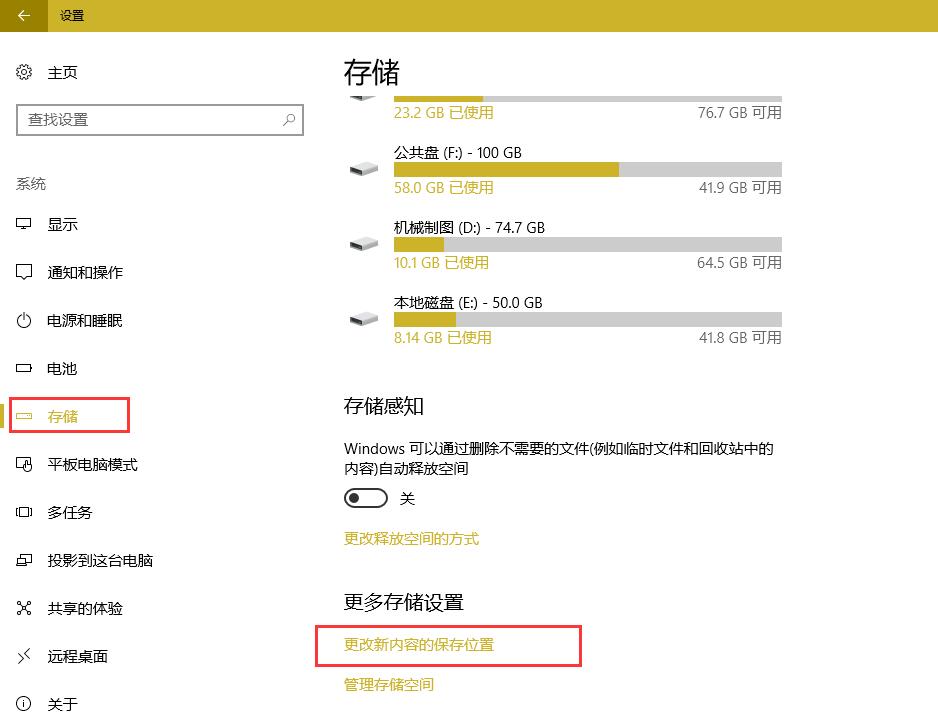This screenshot has height=724, width=938.
Task: Click the 更改新内容的保存位置 link
Action: (x=419, y=645)
